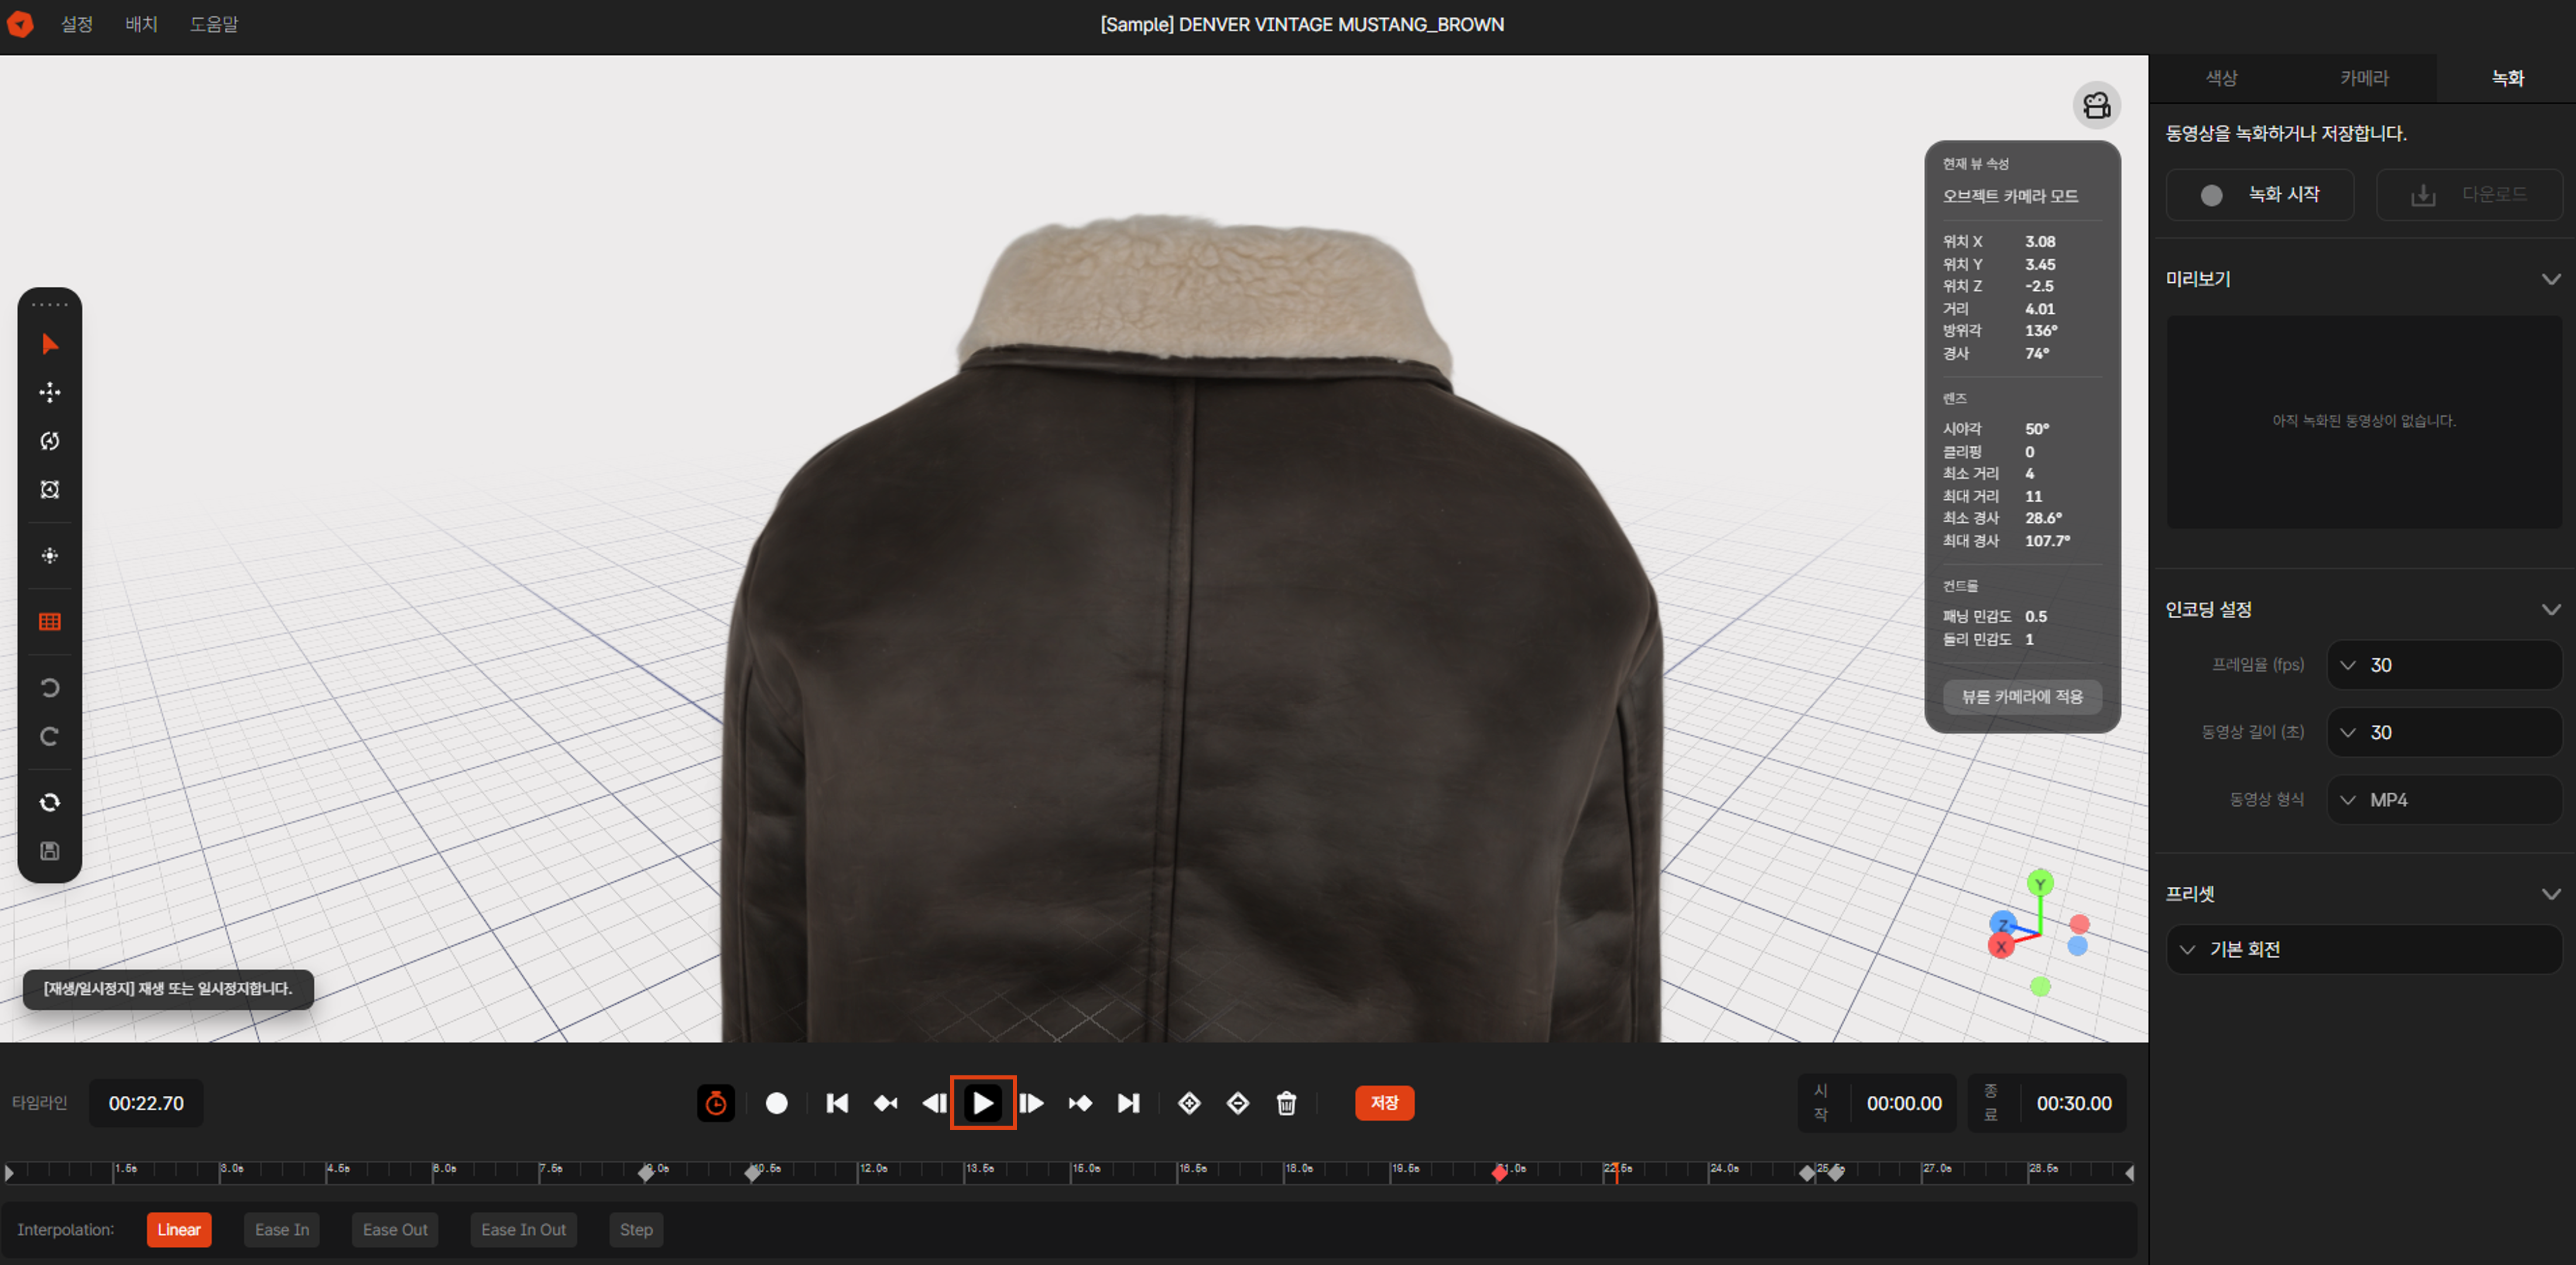Select the arrow selection tool
Viewport: 2576px width, 1265px height.
point(49,344)
